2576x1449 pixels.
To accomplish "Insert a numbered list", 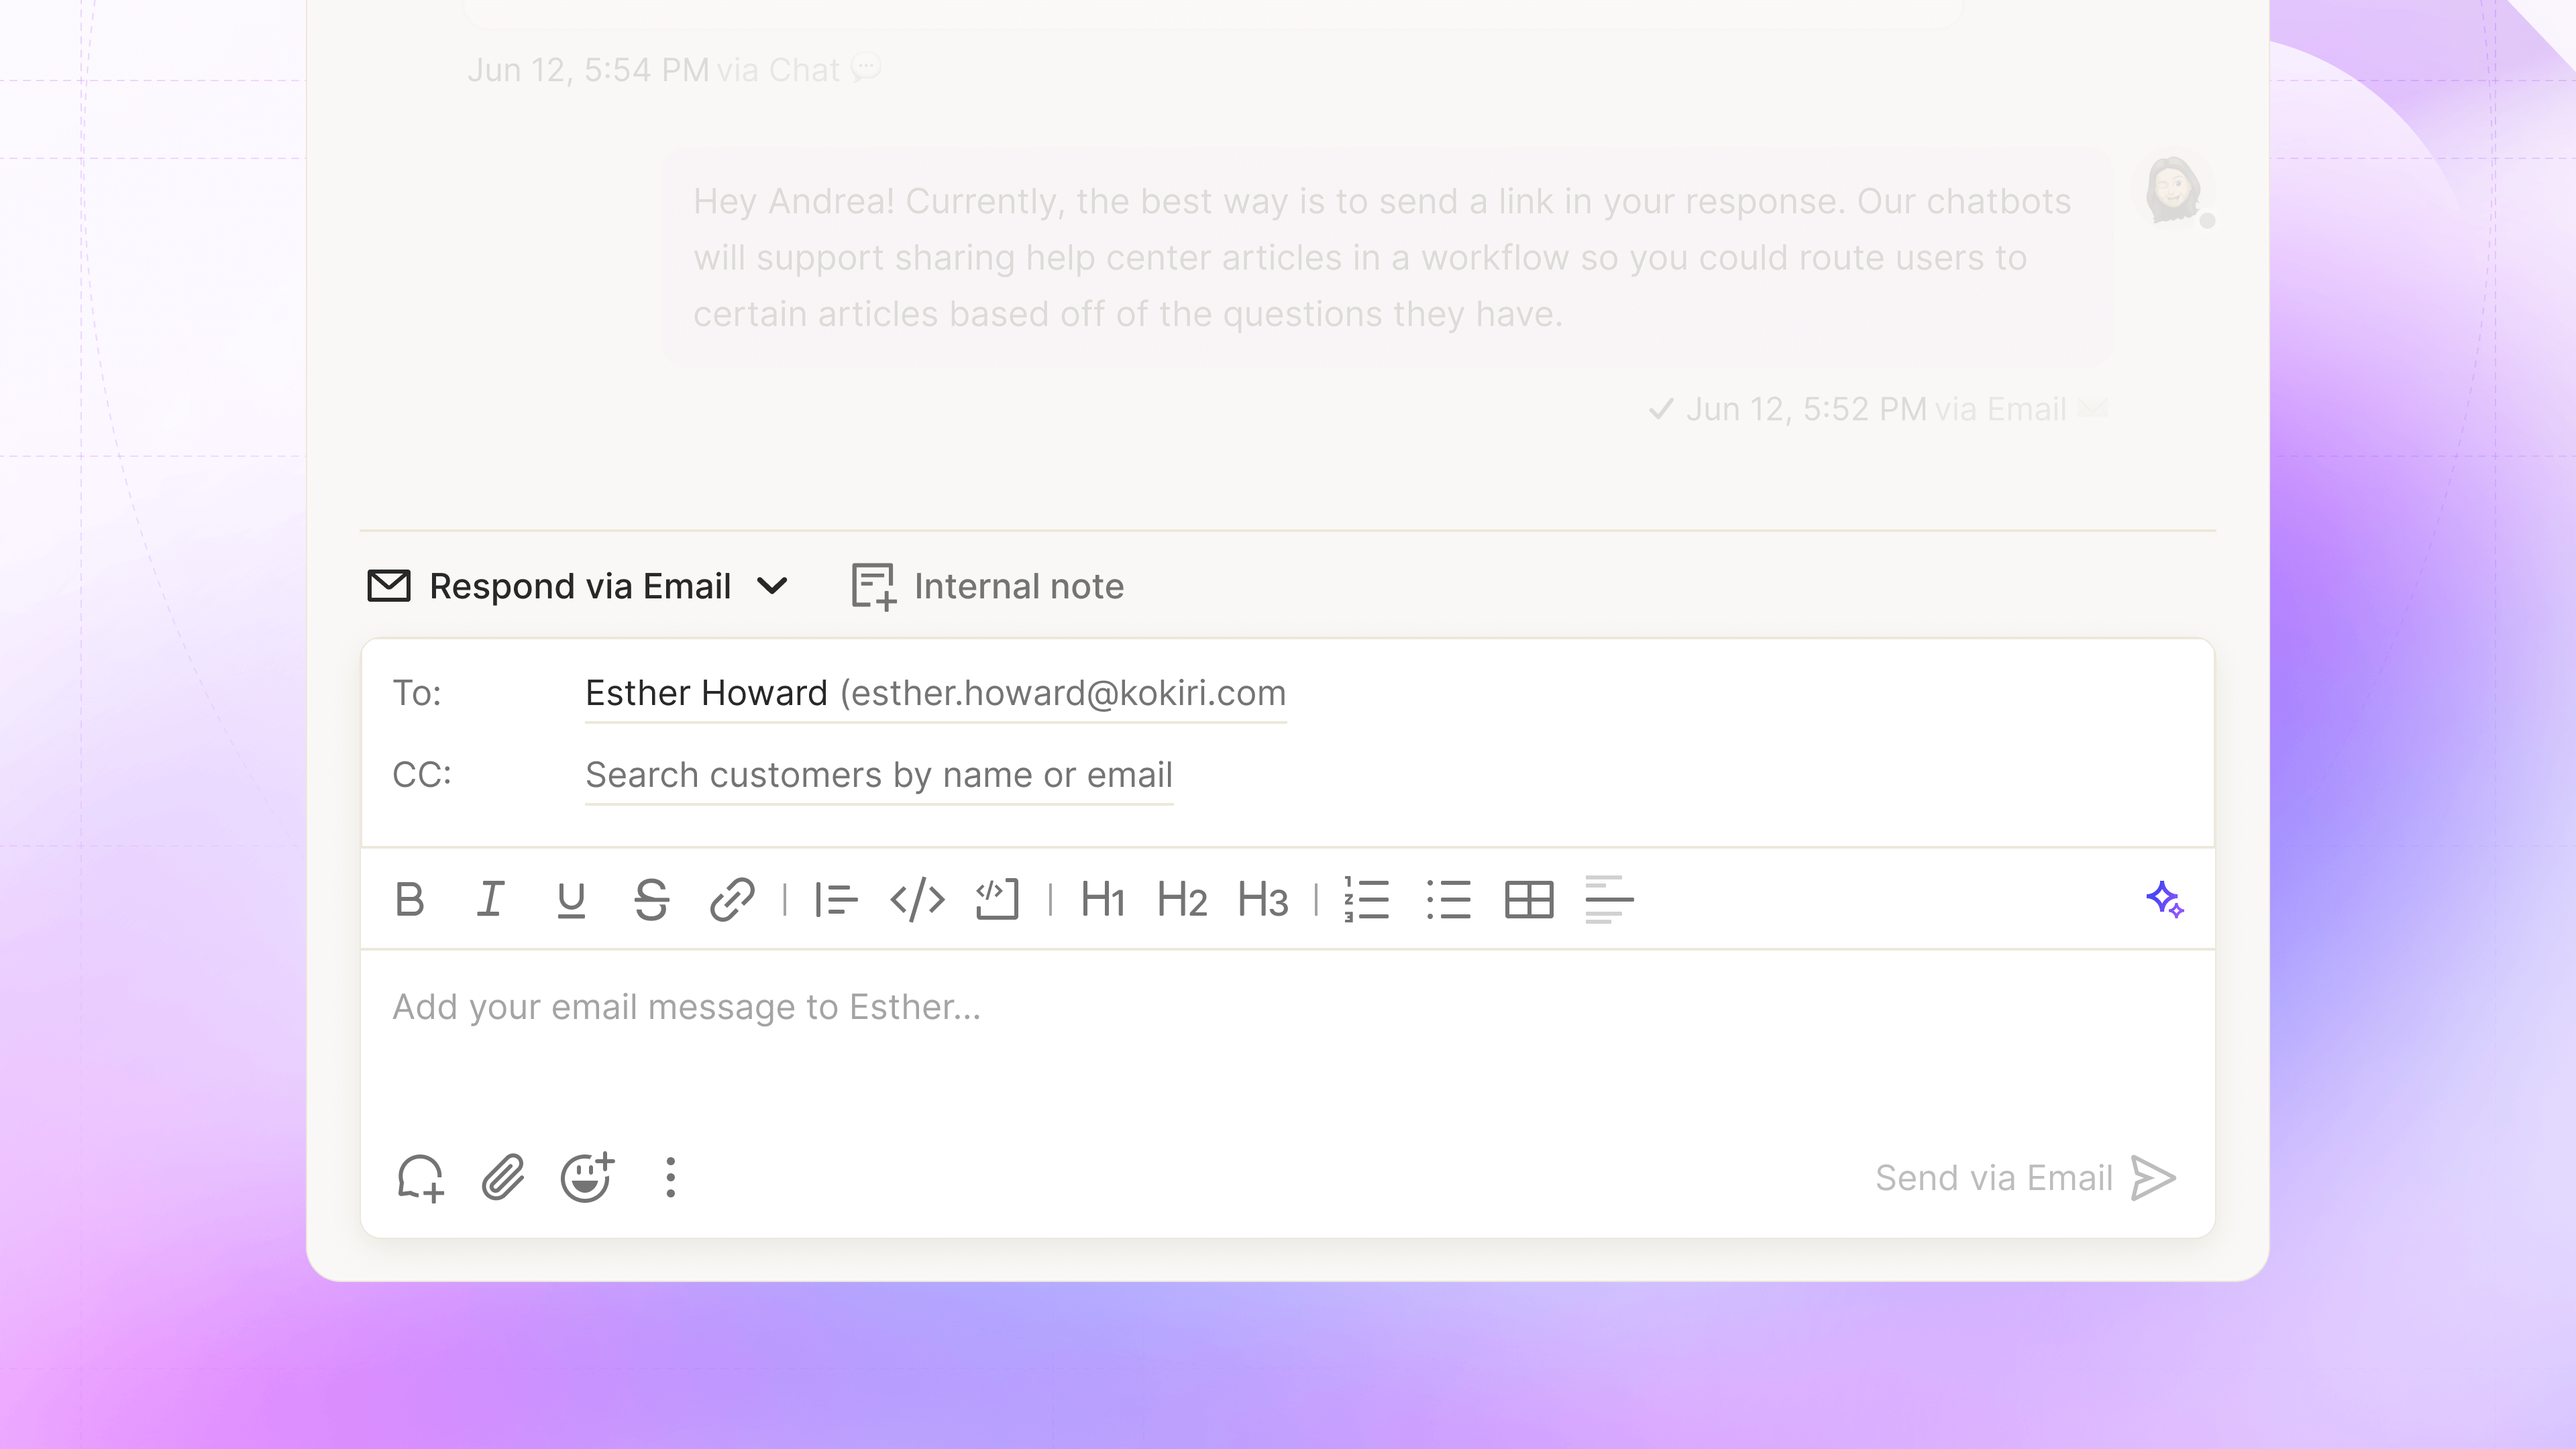I will [x=1367, y=899].
